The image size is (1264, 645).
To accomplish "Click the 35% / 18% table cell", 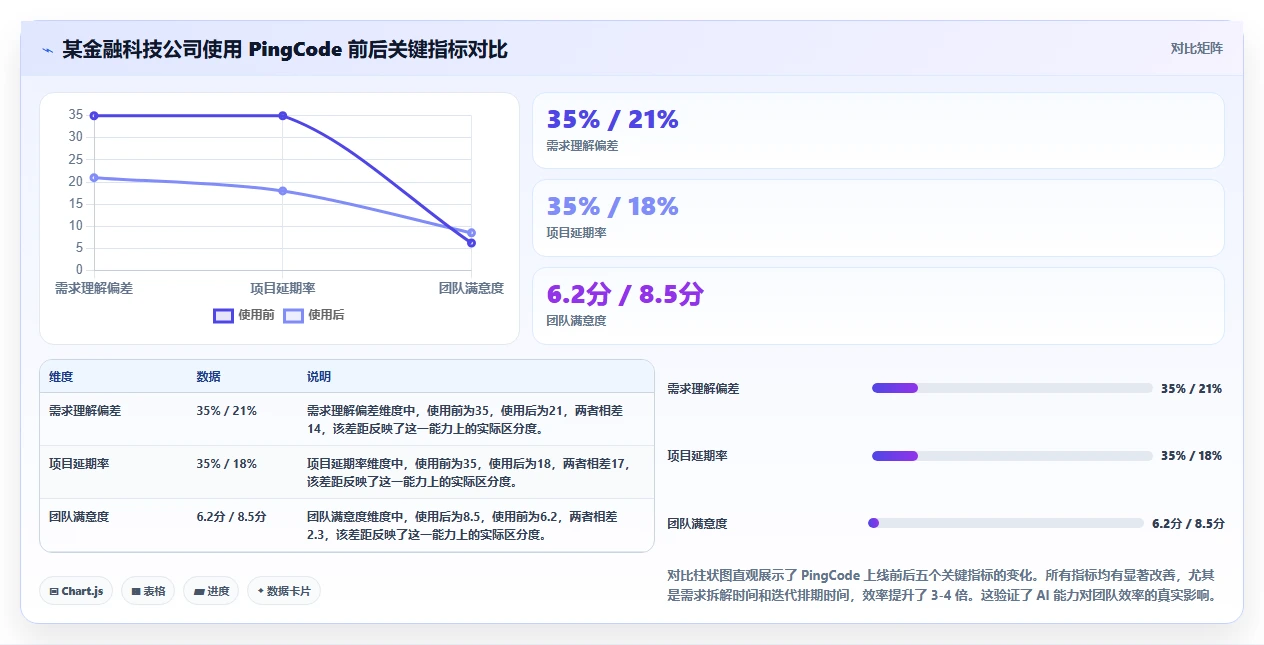I will tap(227, 464).
